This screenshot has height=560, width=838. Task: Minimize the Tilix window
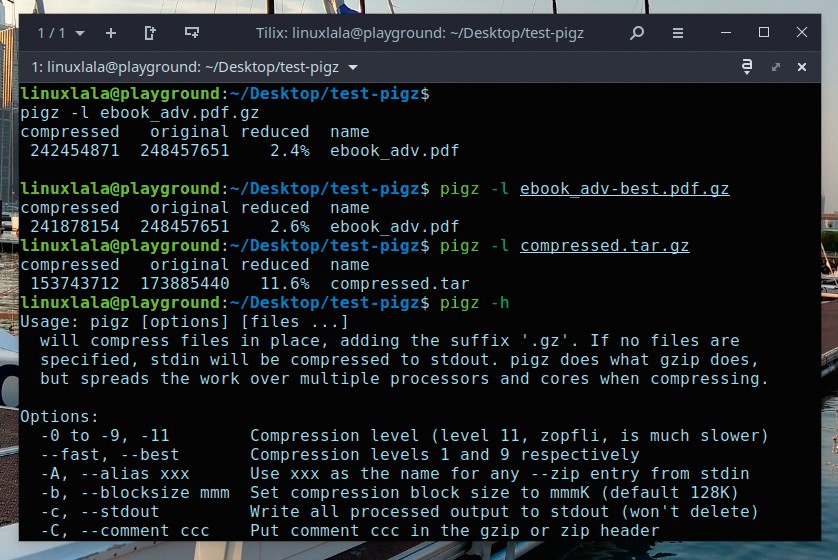726,33
